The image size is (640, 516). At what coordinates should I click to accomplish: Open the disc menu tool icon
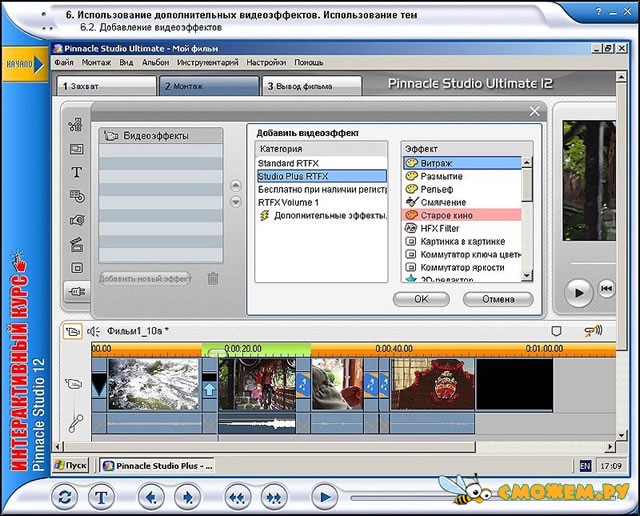[77, 196]
